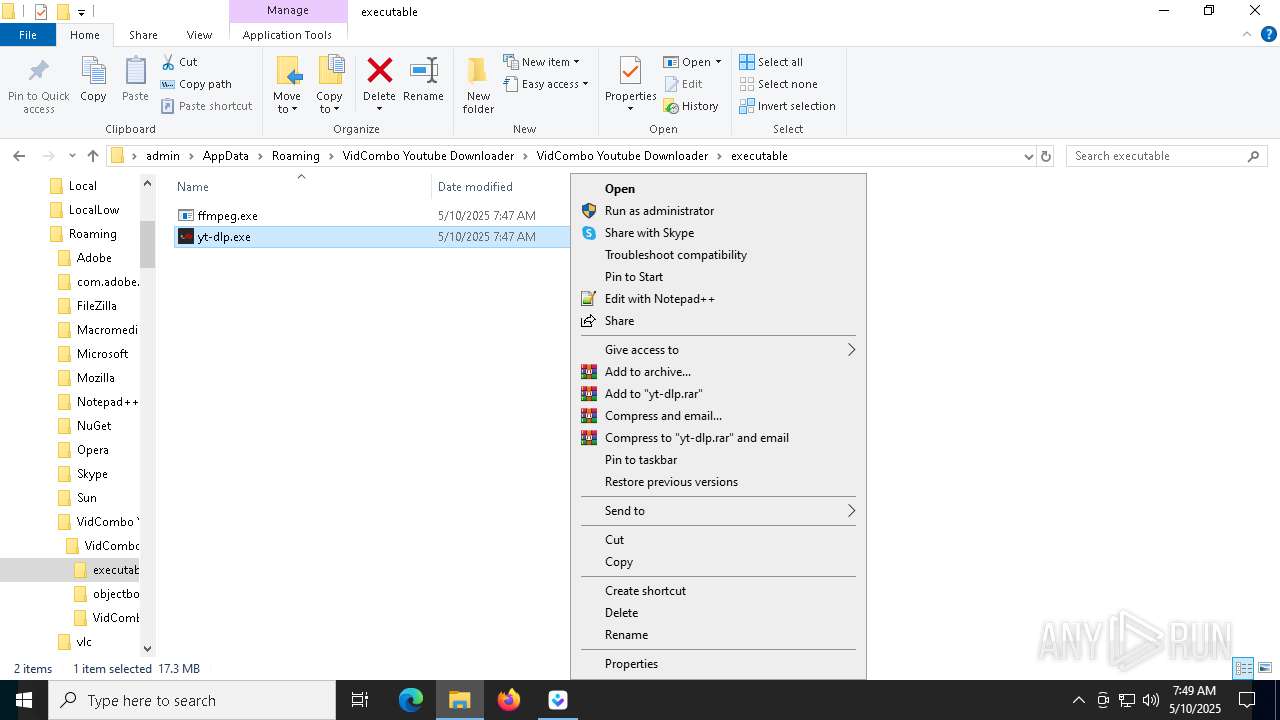Click Paste shortcut in the ribbon
Image resolution: width=1280 pixels, height=720 pixels.
tap(206, 106)
